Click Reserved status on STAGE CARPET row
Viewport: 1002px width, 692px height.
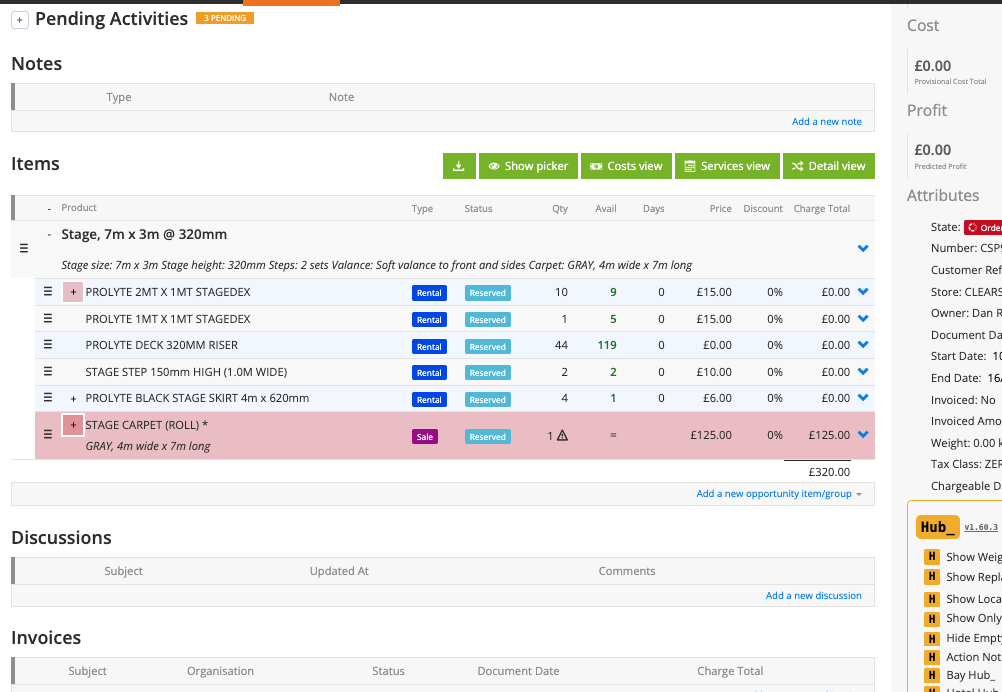488,437
